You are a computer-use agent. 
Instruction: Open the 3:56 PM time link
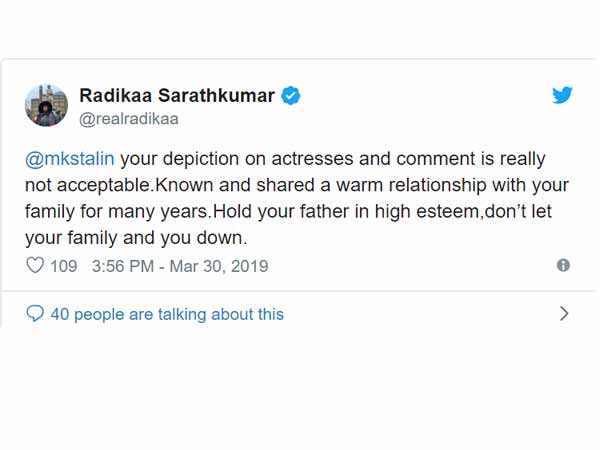tap(120, 267)
